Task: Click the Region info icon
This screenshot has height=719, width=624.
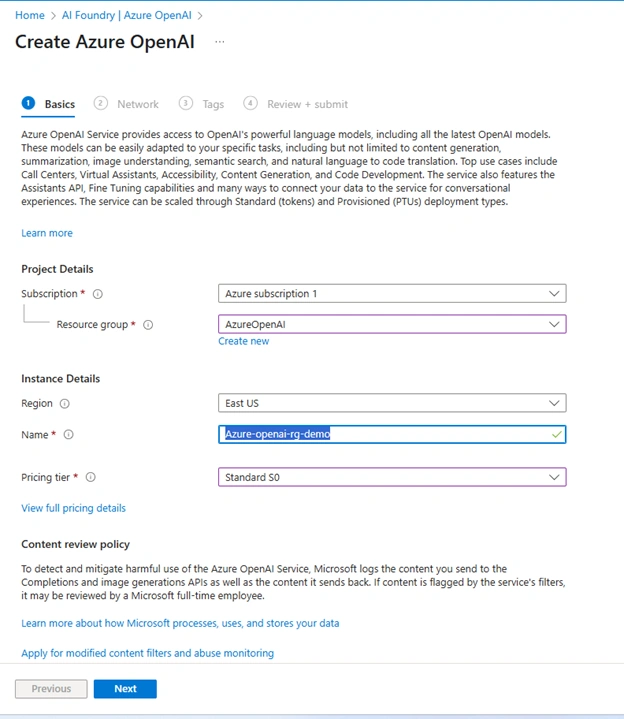Action: 65,404
